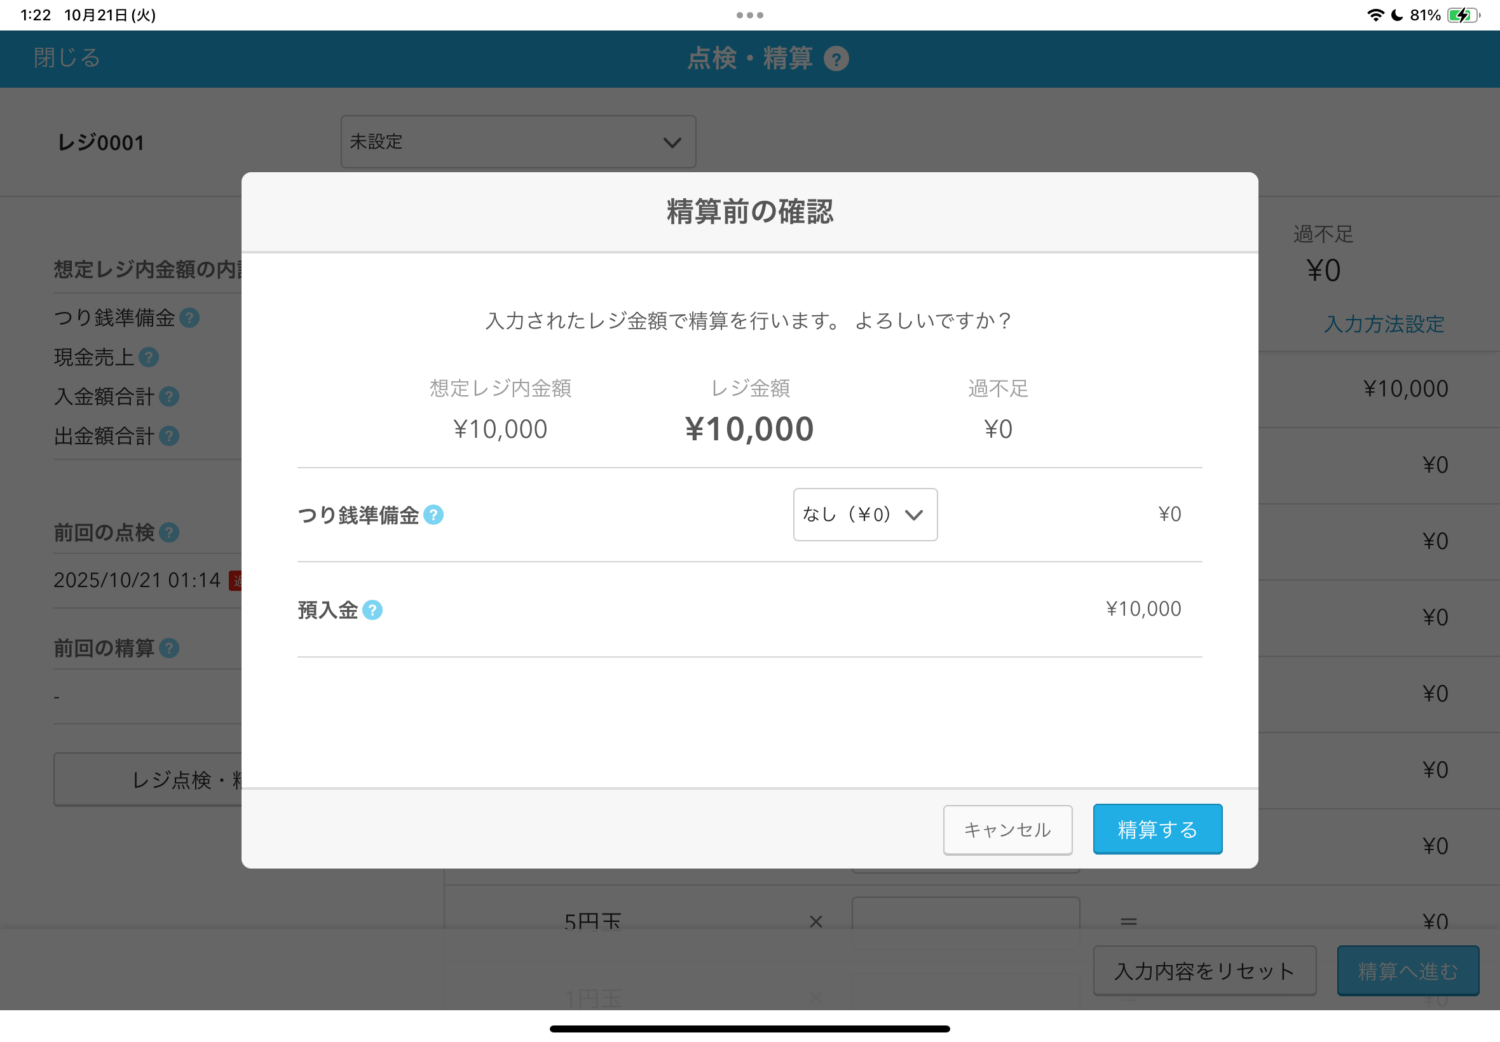Click the キャンセル button
Screen dimensions: 1500x1042
tap(1007, 830)
